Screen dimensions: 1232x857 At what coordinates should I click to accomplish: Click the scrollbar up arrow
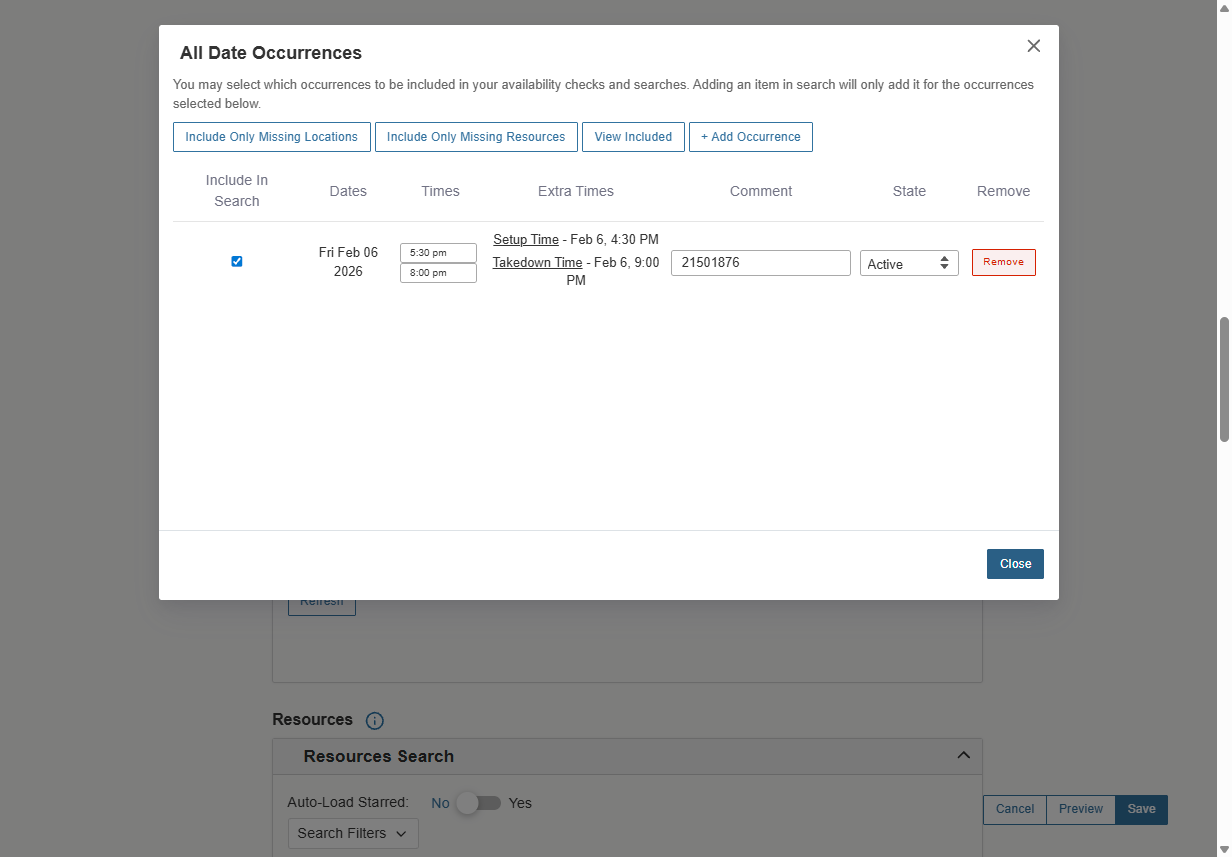(x=1224, y=7)
